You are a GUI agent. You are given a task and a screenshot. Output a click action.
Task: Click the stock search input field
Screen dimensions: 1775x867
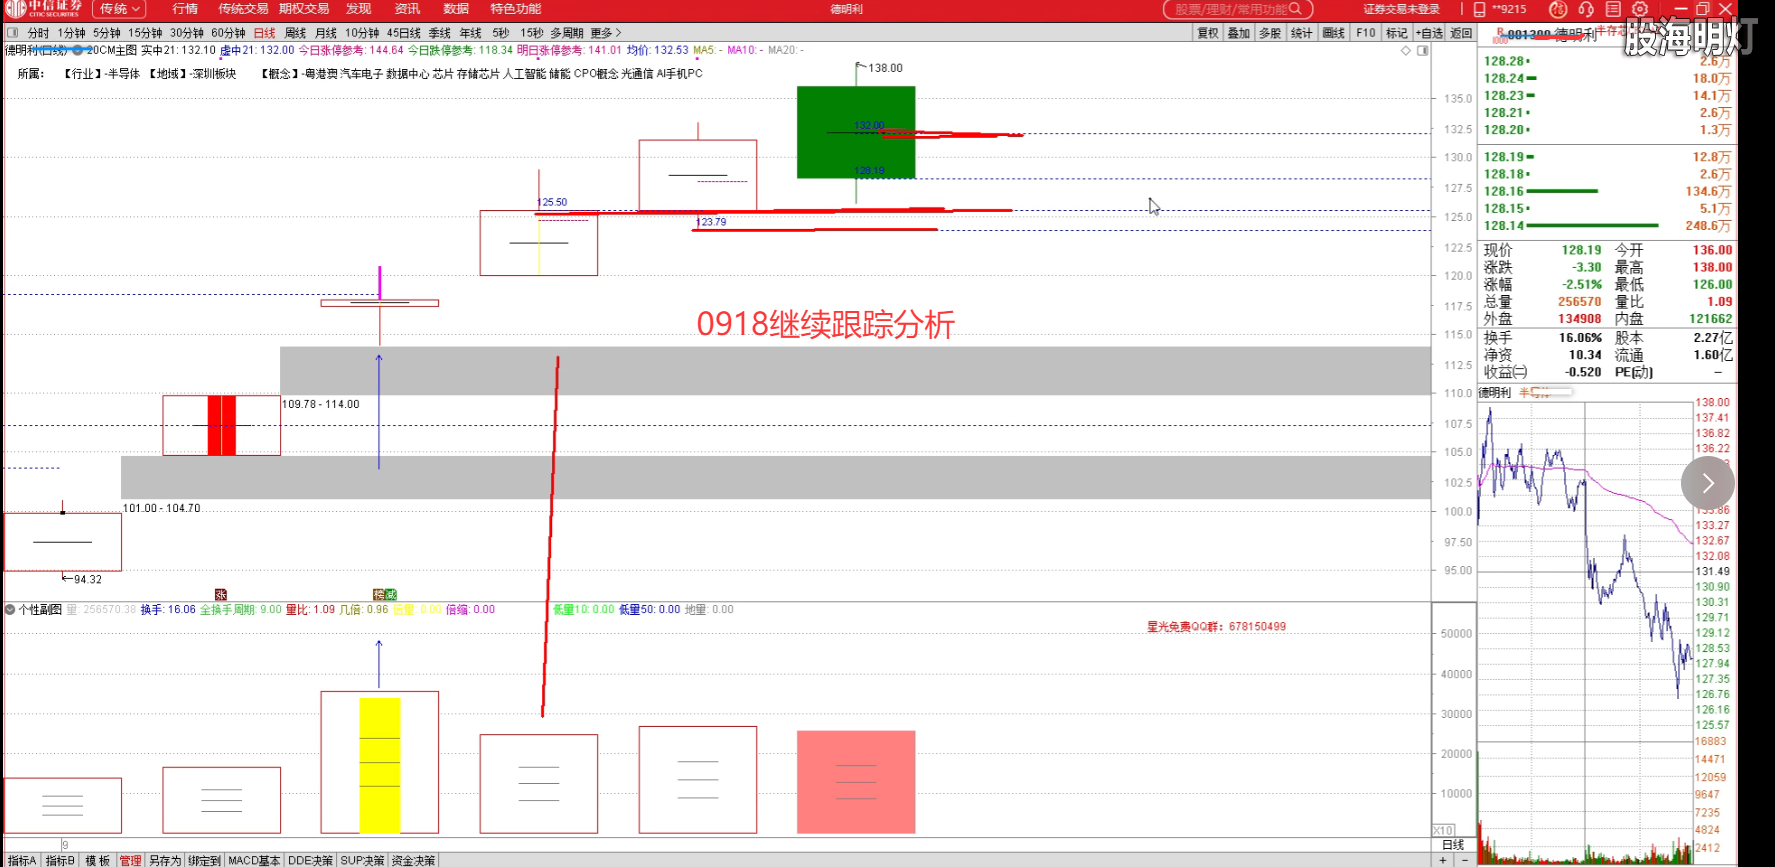(x=1237, y=9)
